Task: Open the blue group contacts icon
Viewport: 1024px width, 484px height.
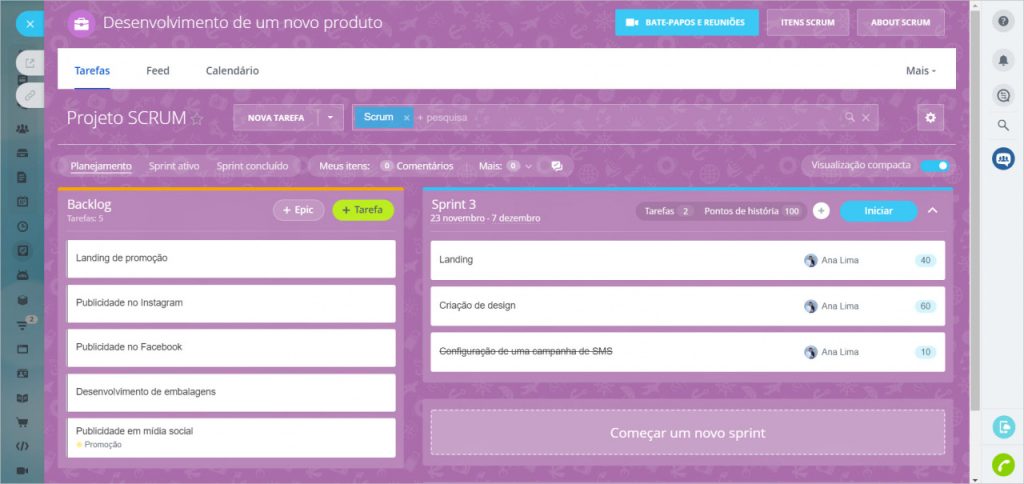Action: pyautogui.click(x=1003, y=159)
